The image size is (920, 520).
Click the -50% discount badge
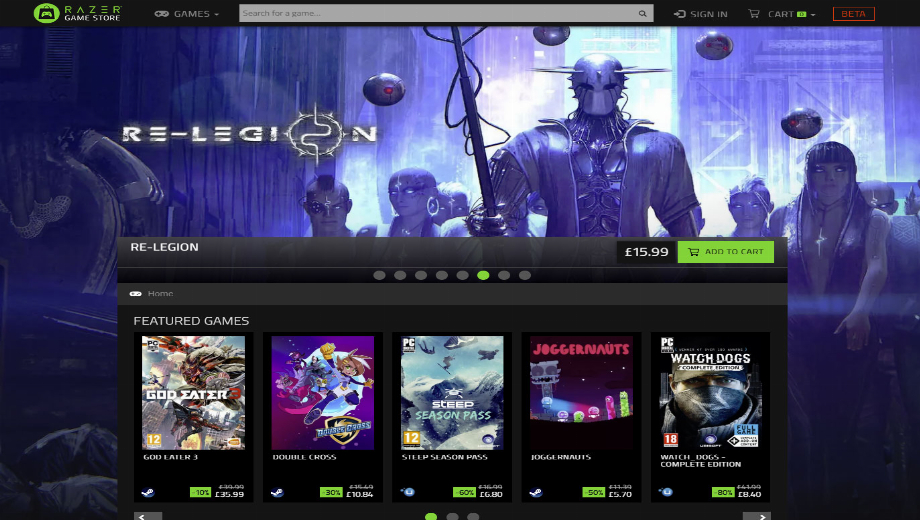[594, 492]
